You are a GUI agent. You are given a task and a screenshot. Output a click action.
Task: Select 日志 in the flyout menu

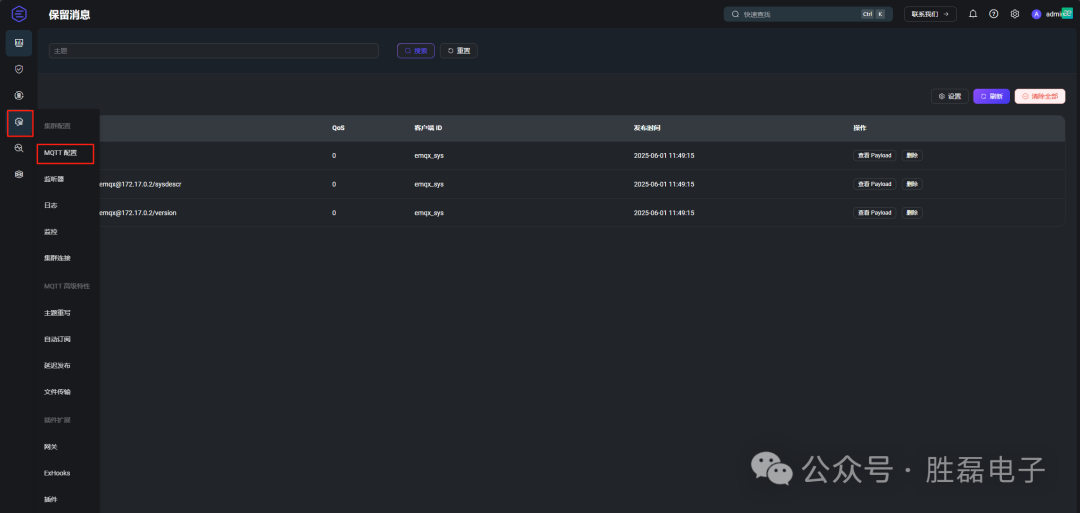pos(50,205)
